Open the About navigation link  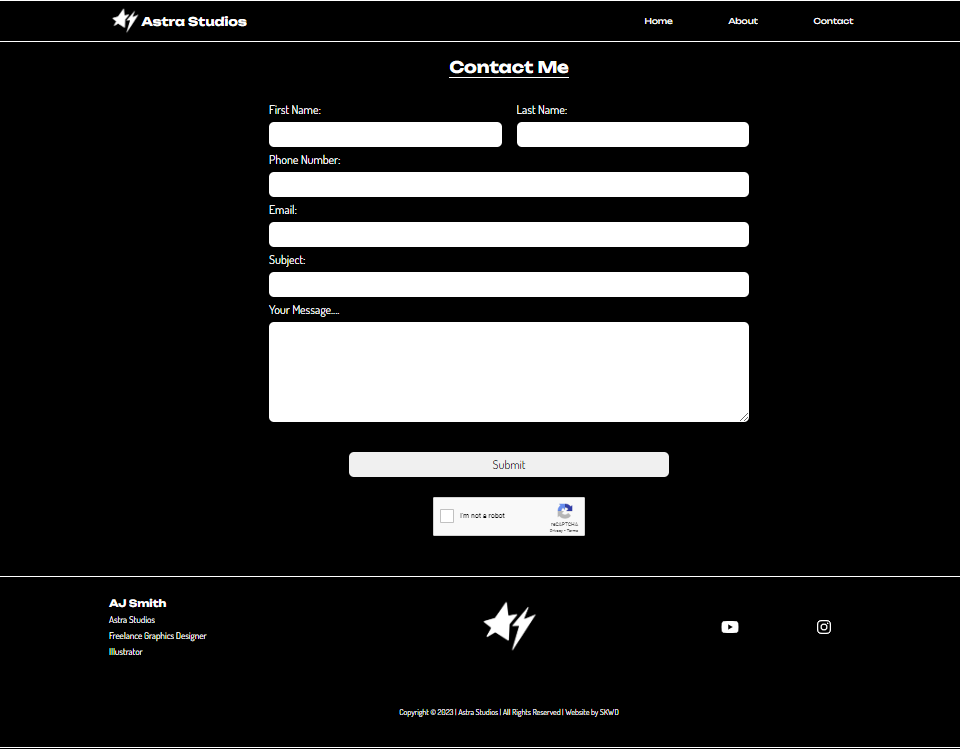(743, 21)
